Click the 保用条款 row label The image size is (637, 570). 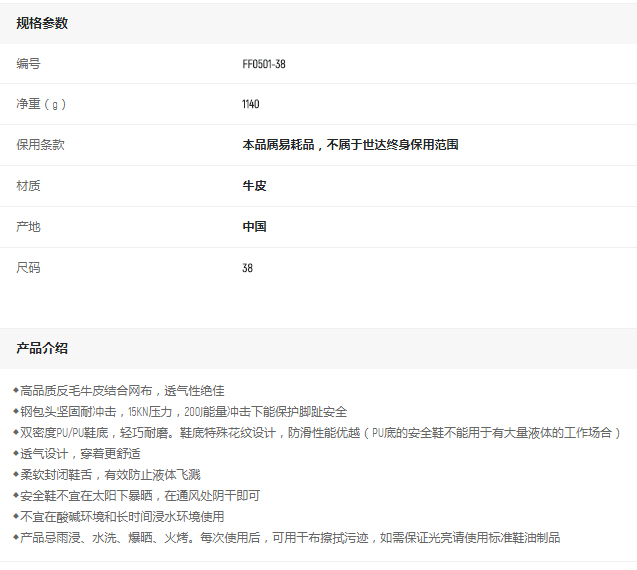pos(40,145)
